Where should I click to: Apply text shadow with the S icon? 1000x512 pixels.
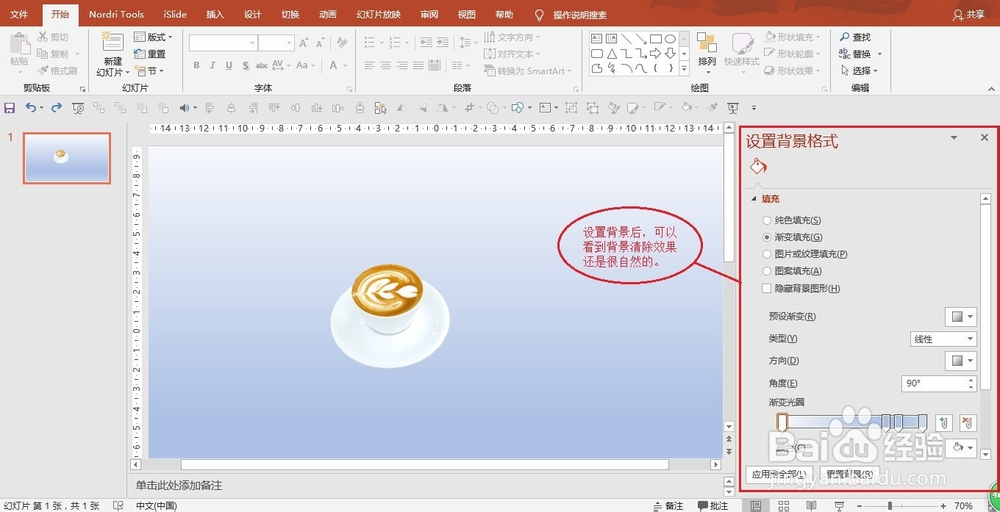tap(245, 65)
